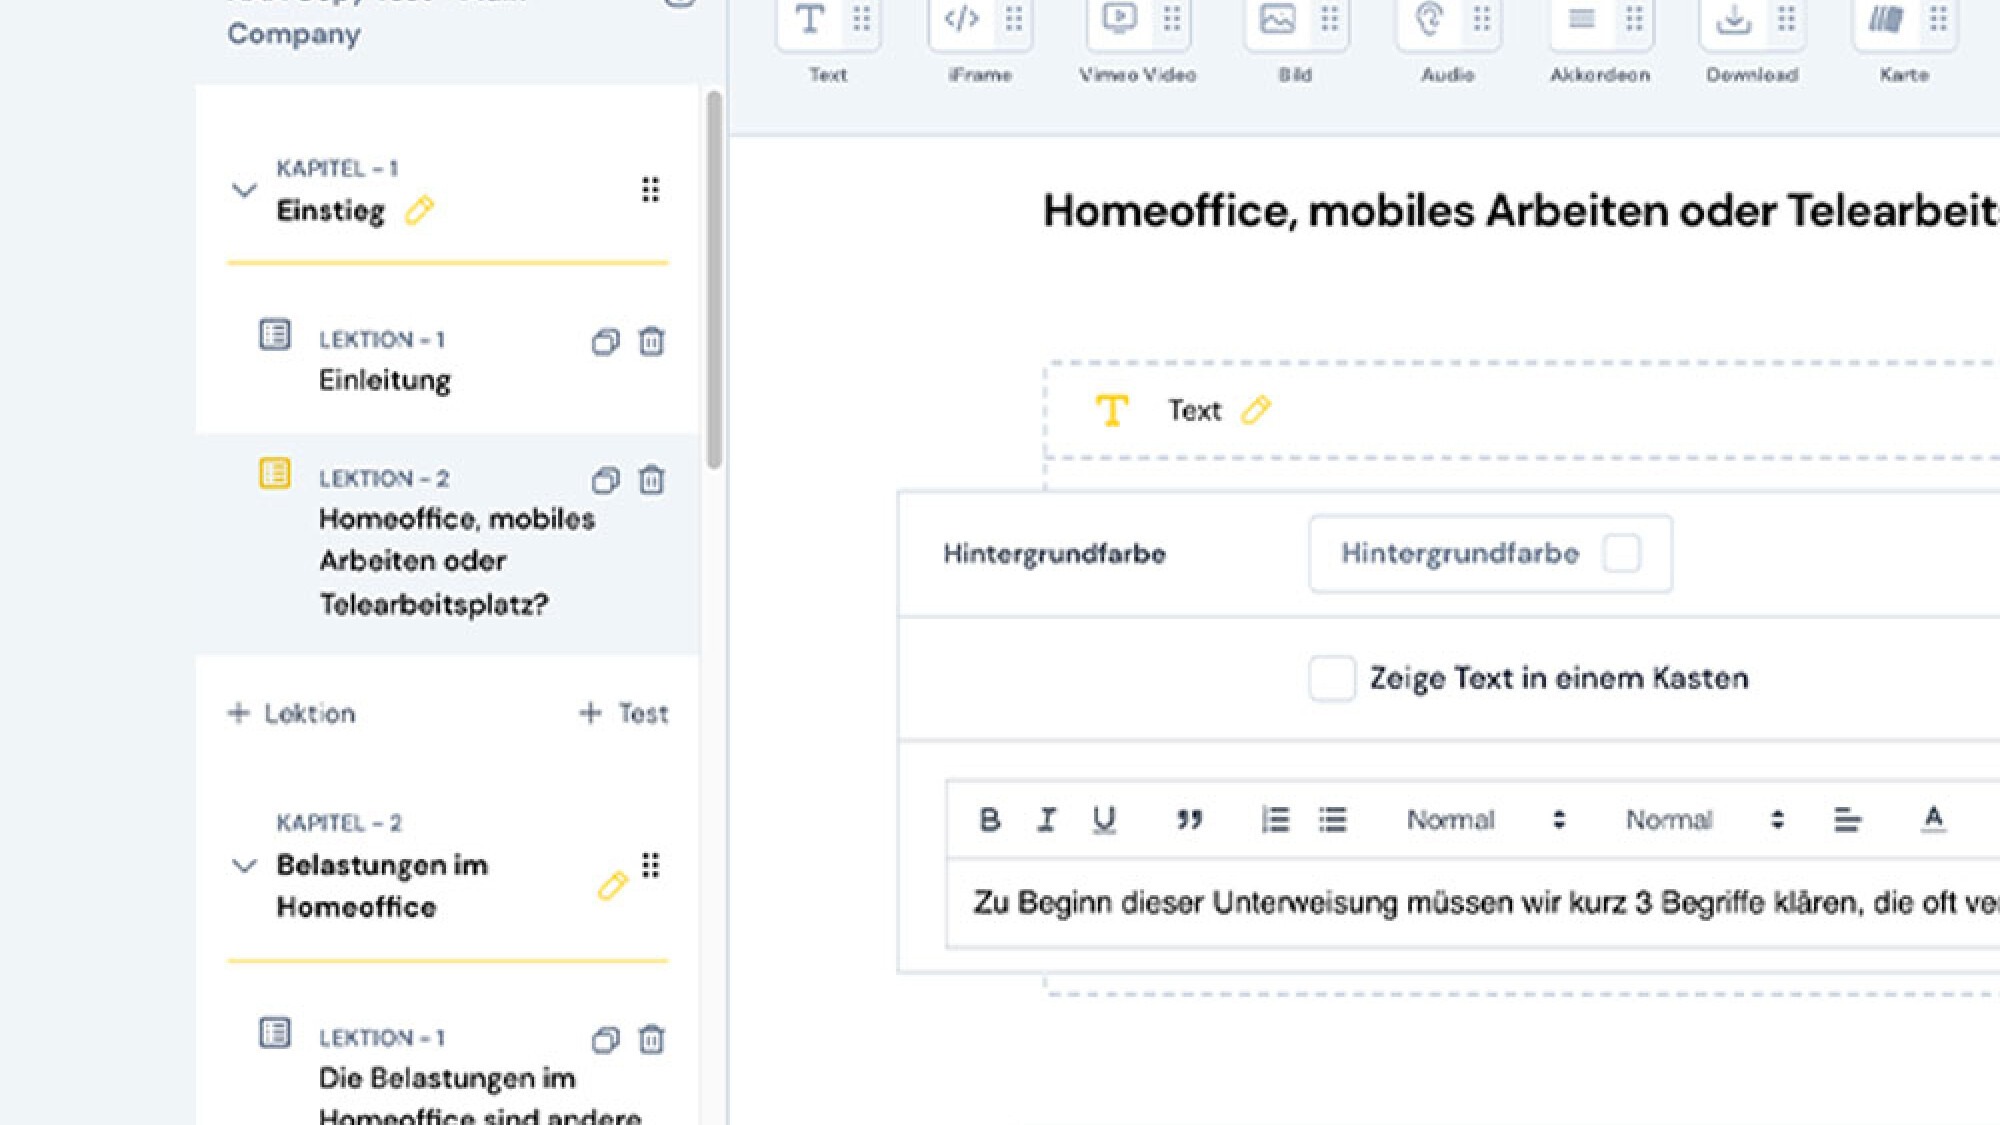2000x1125 pixels.
Task: Toggle bold formatting in the editor
Action: click(990, 820)
